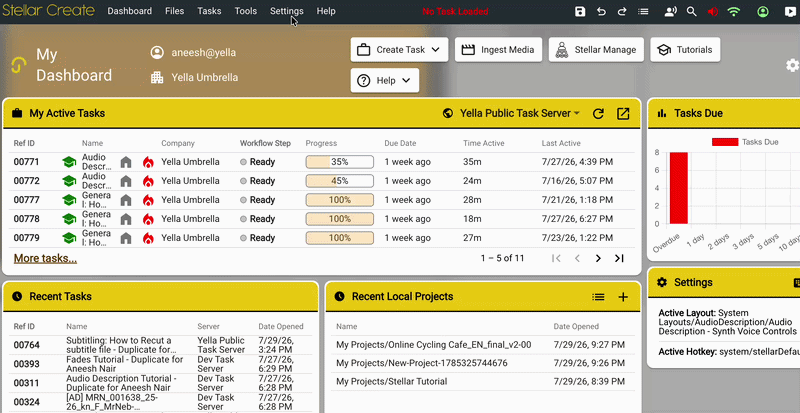Open the search magnifier icon
The height and width of the screenshot is (413, 800).
(691, 11)
